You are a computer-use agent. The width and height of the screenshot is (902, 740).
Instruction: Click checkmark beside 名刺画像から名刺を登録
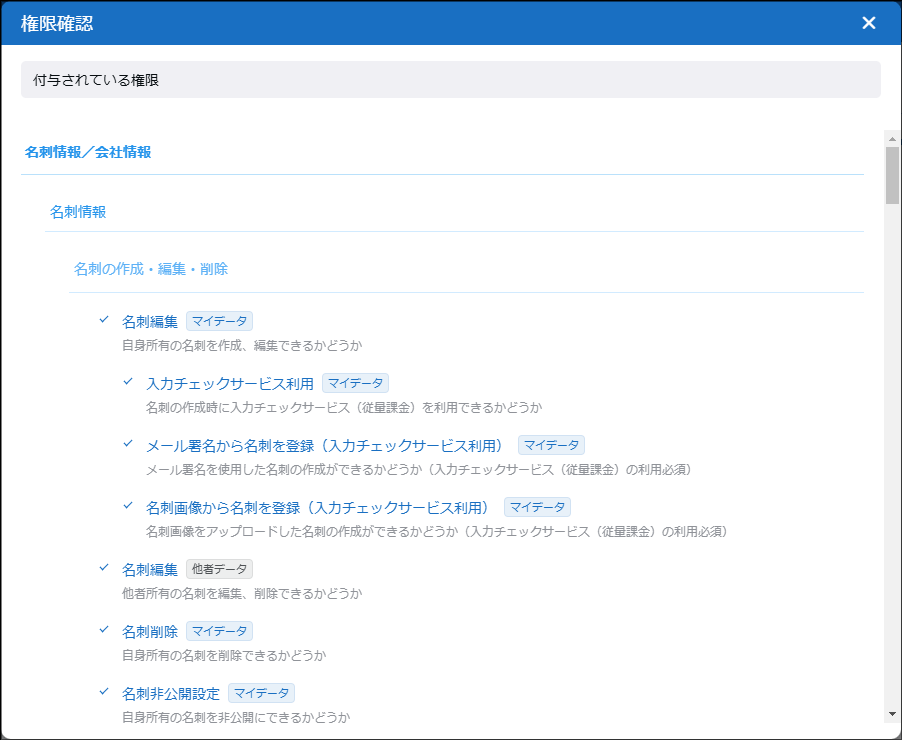coord(128,506)
